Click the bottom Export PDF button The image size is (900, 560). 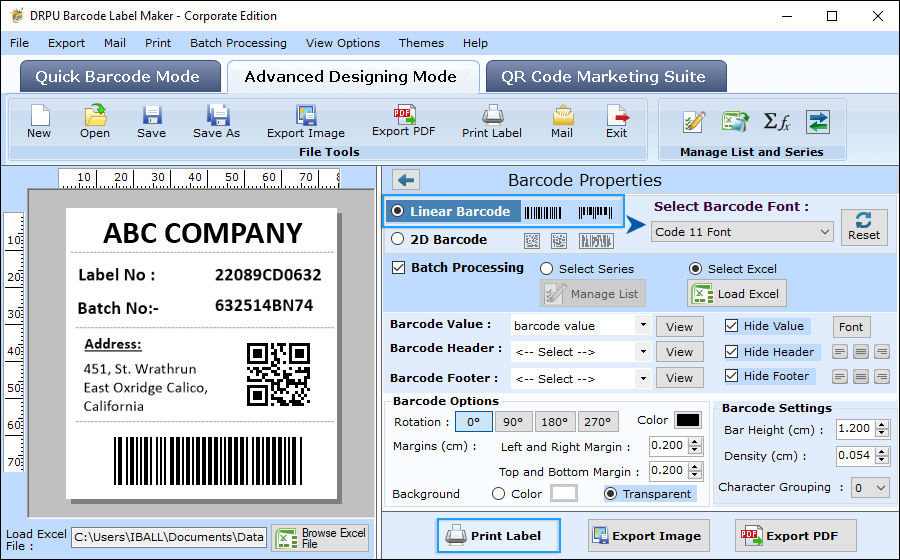click(x=796, y=536)
